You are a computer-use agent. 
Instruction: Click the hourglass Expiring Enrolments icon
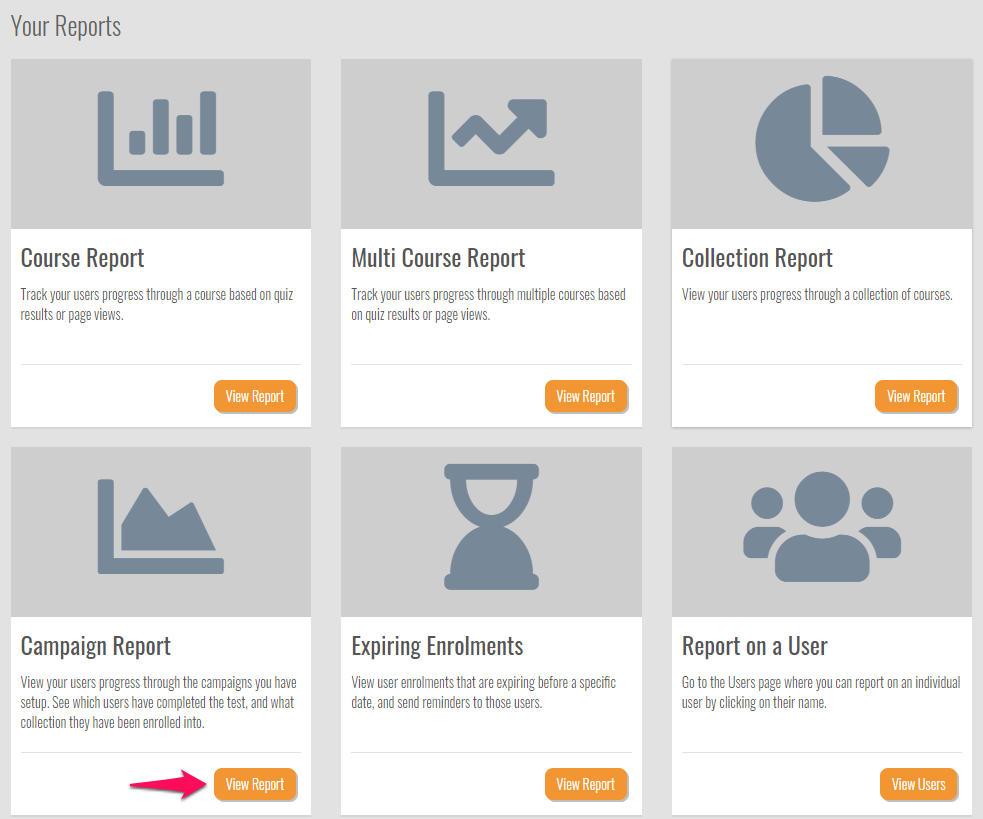(491, 526)
